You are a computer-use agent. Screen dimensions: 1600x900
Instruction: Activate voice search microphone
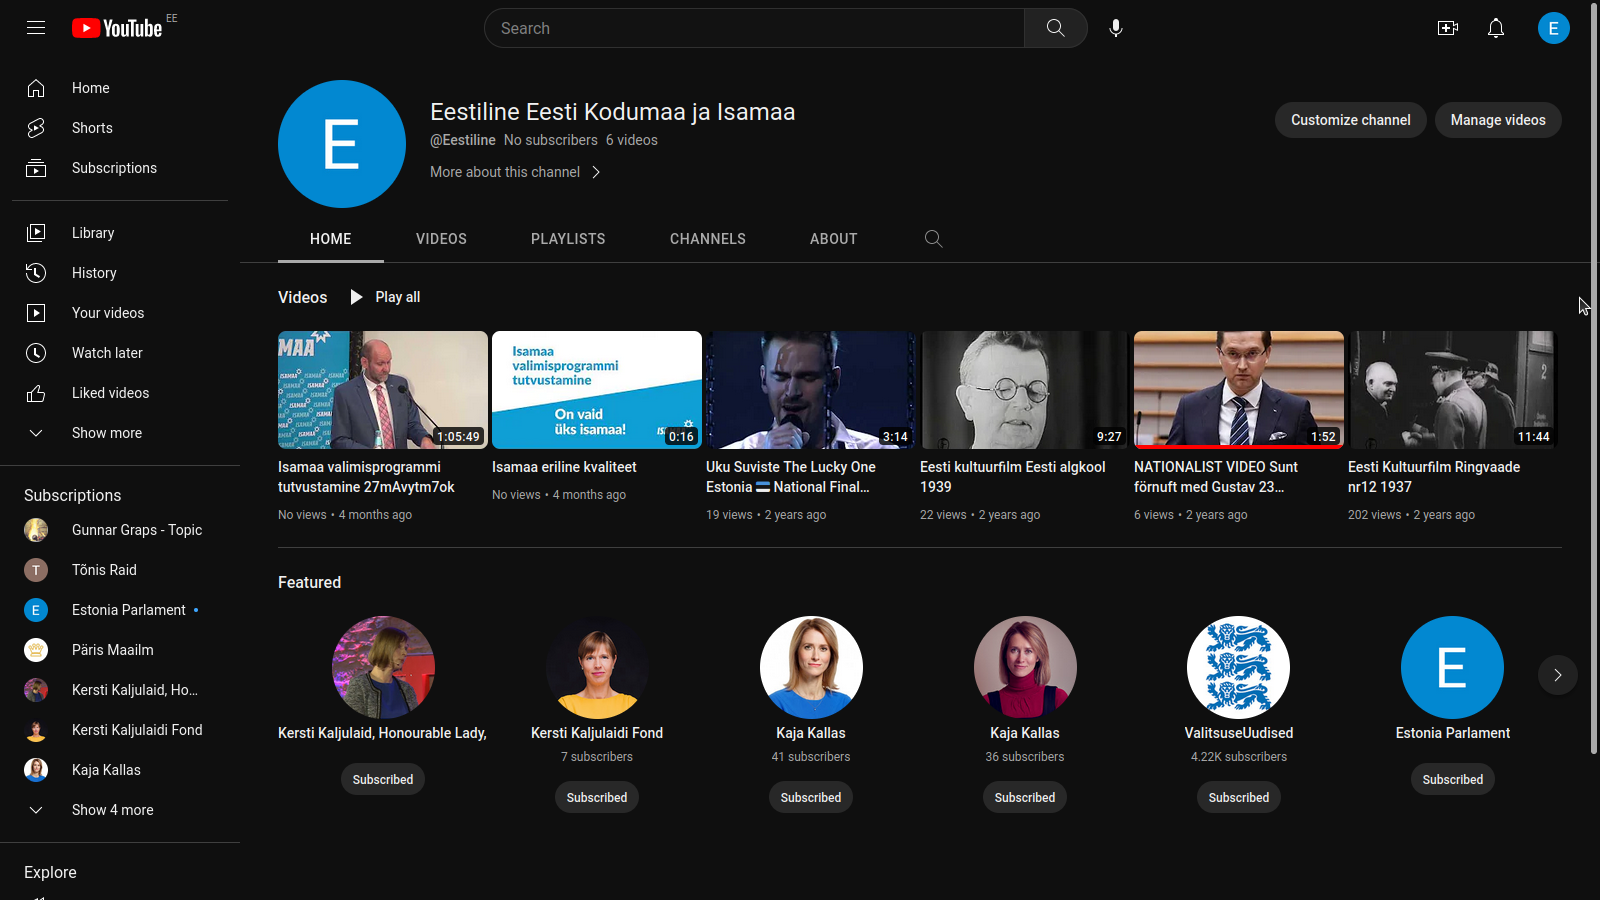1116,28
